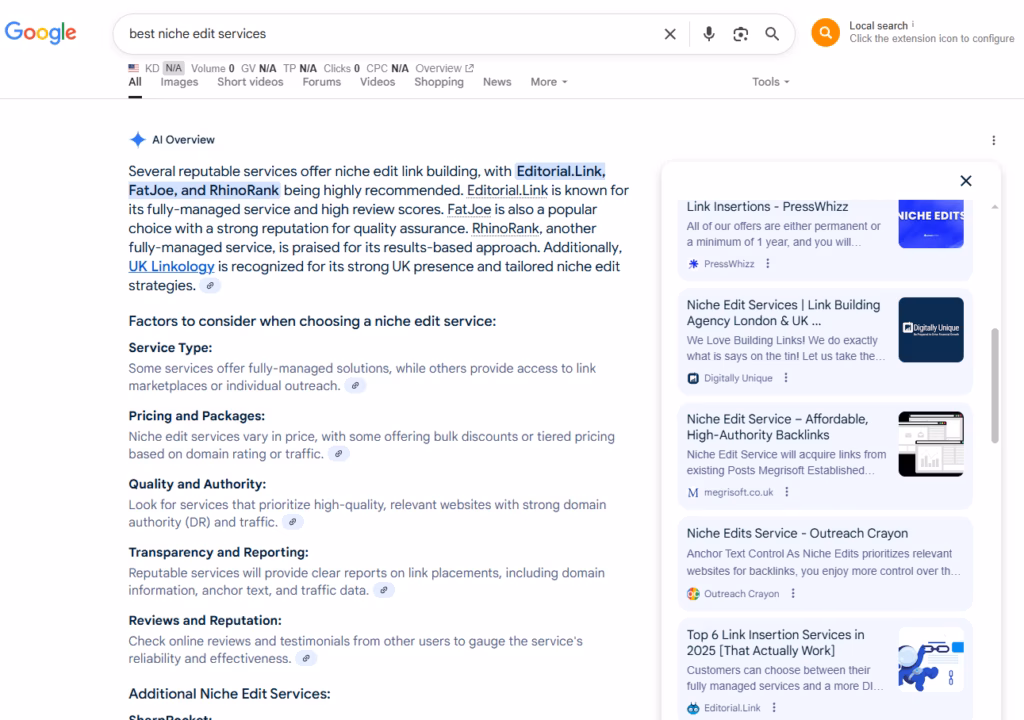Click the PressWhizz Niche Edits thumbnail
This screenshot has height=720, width=1024.
(931, 223)
